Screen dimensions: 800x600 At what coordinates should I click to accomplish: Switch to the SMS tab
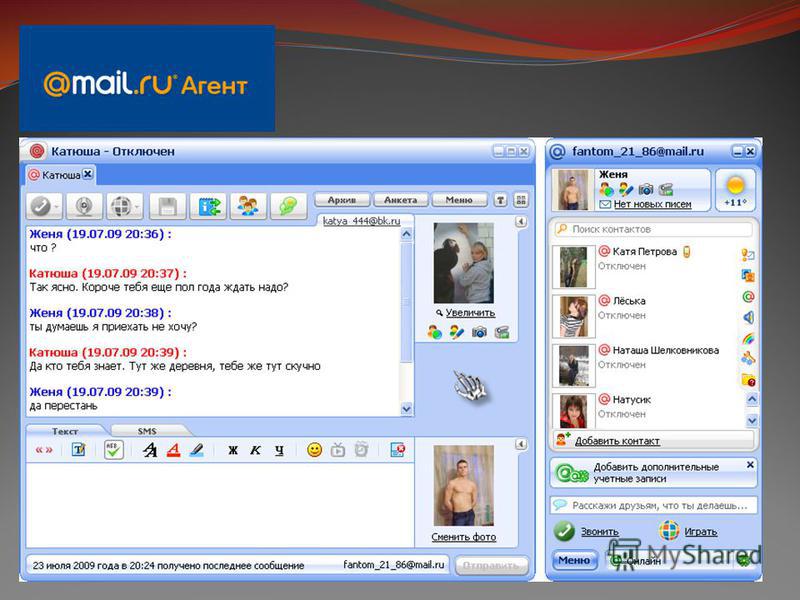click(147, 431)
